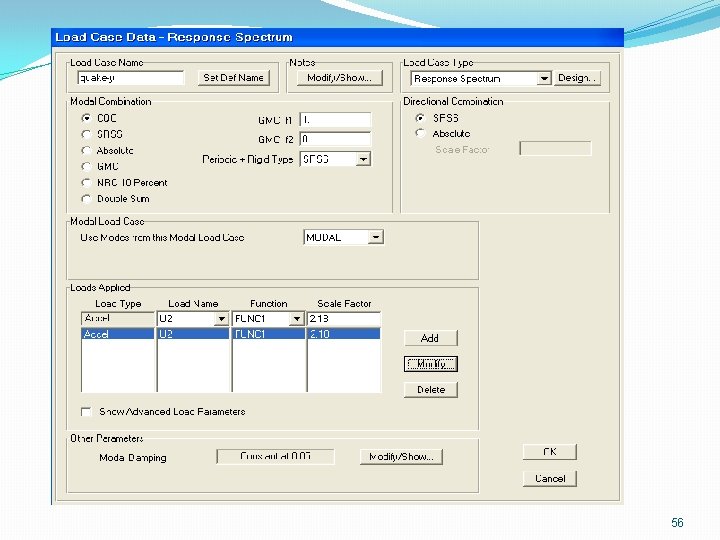The image size is (720, 540).
Task: Choose the NRC 10 Percent option
Action: tap(86, 182)
